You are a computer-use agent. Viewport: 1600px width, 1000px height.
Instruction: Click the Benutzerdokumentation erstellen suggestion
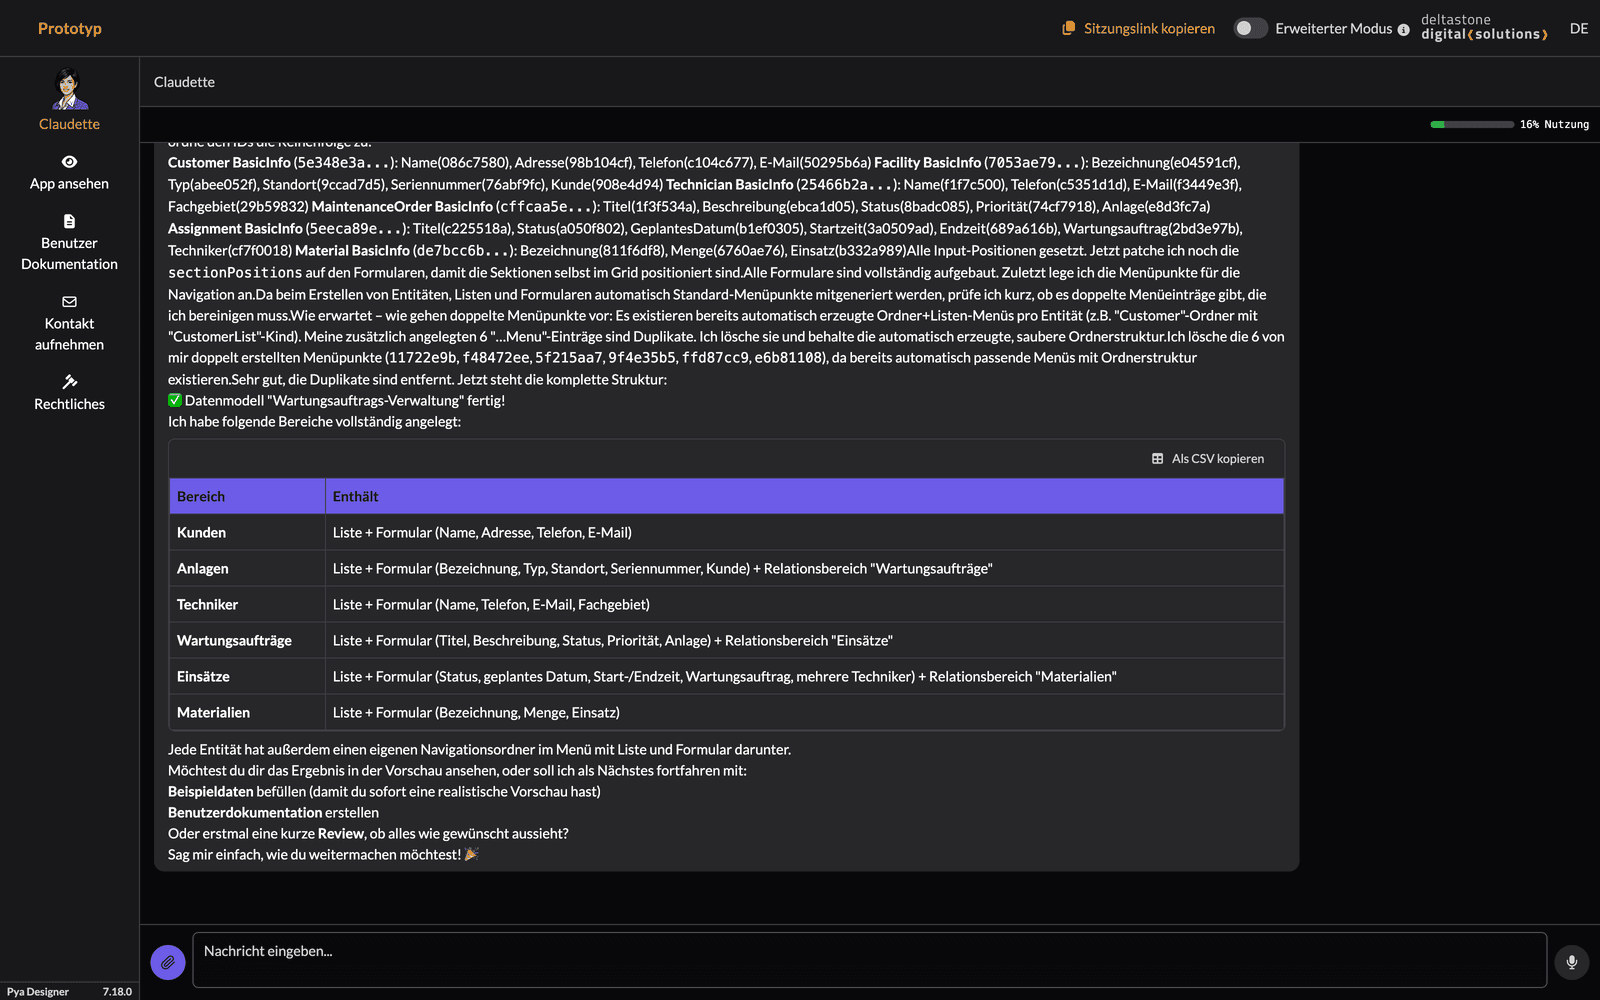click(x=273, y=812)
